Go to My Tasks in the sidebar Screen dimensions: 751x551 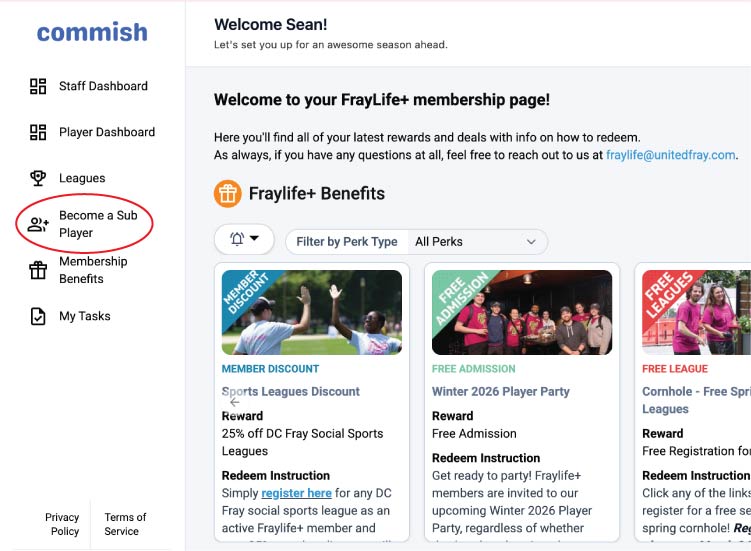point(85,316)
